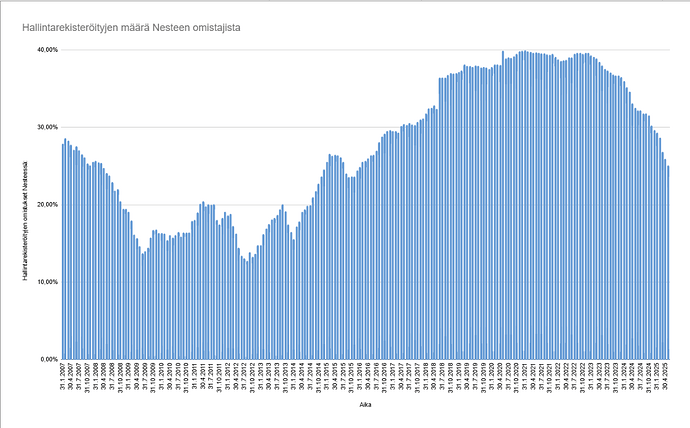
Task: Select the '31.10.2009' x-axis date label
Action: pyautogui.click(x=154, y=378)
